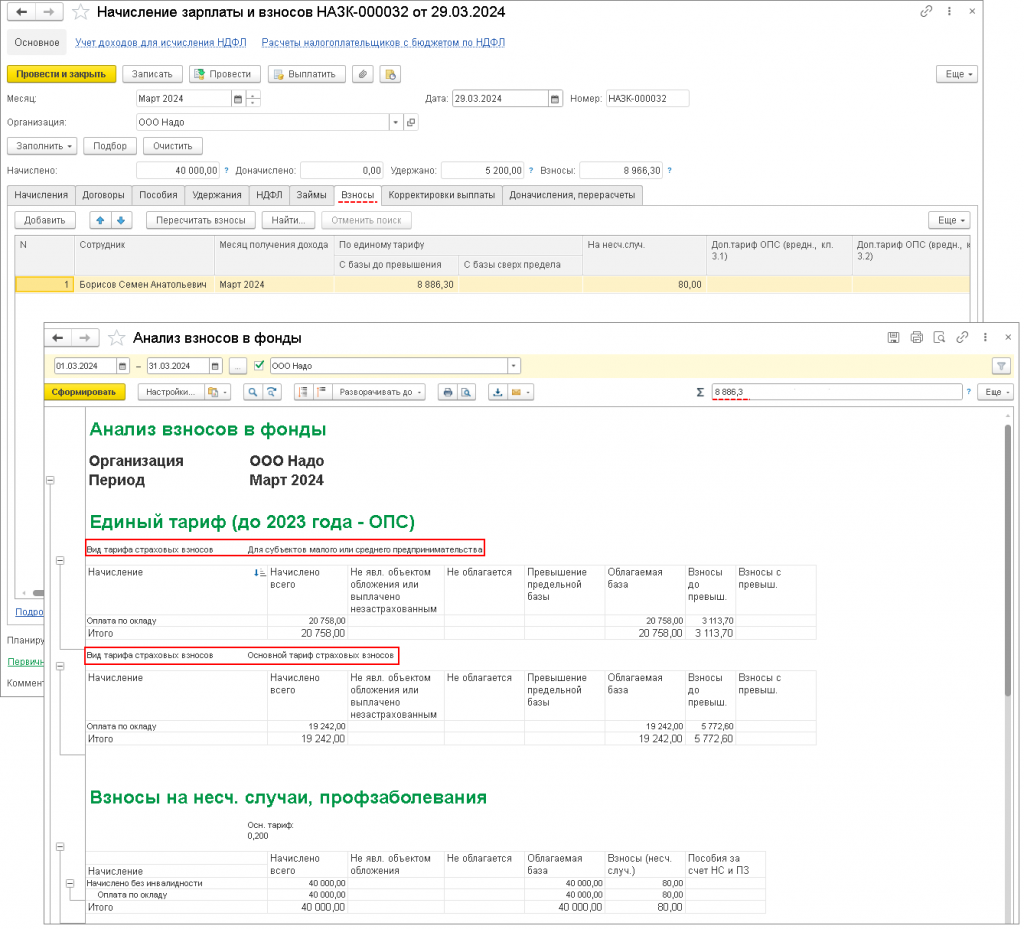Open the Учет доходов для исчисления НДФЛ link
Image resolution: width=1024 pixels, height=929 pixels.
[x=161, y=42]
